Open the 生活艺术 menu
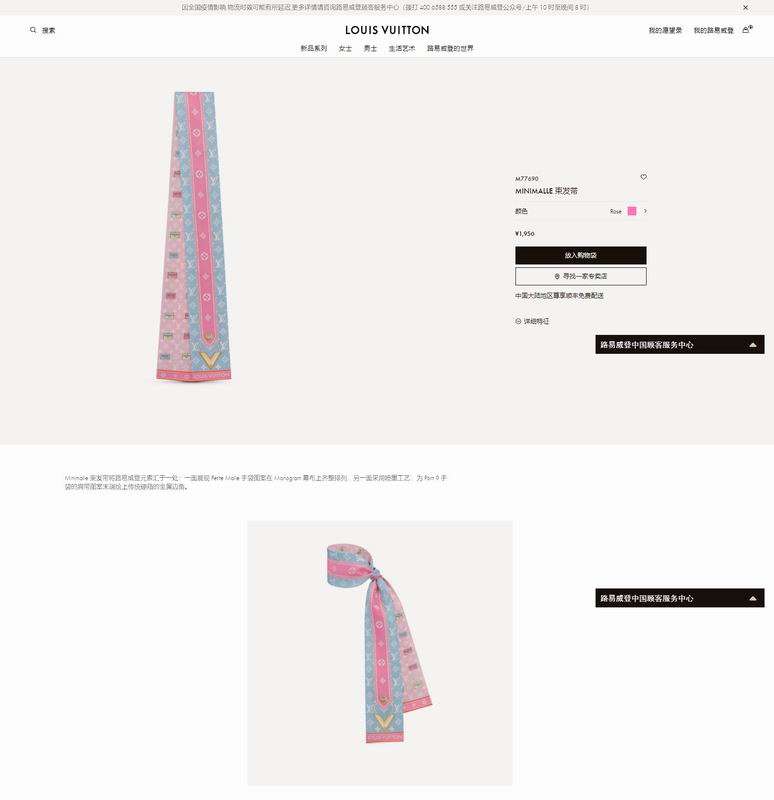 (402, 48)
